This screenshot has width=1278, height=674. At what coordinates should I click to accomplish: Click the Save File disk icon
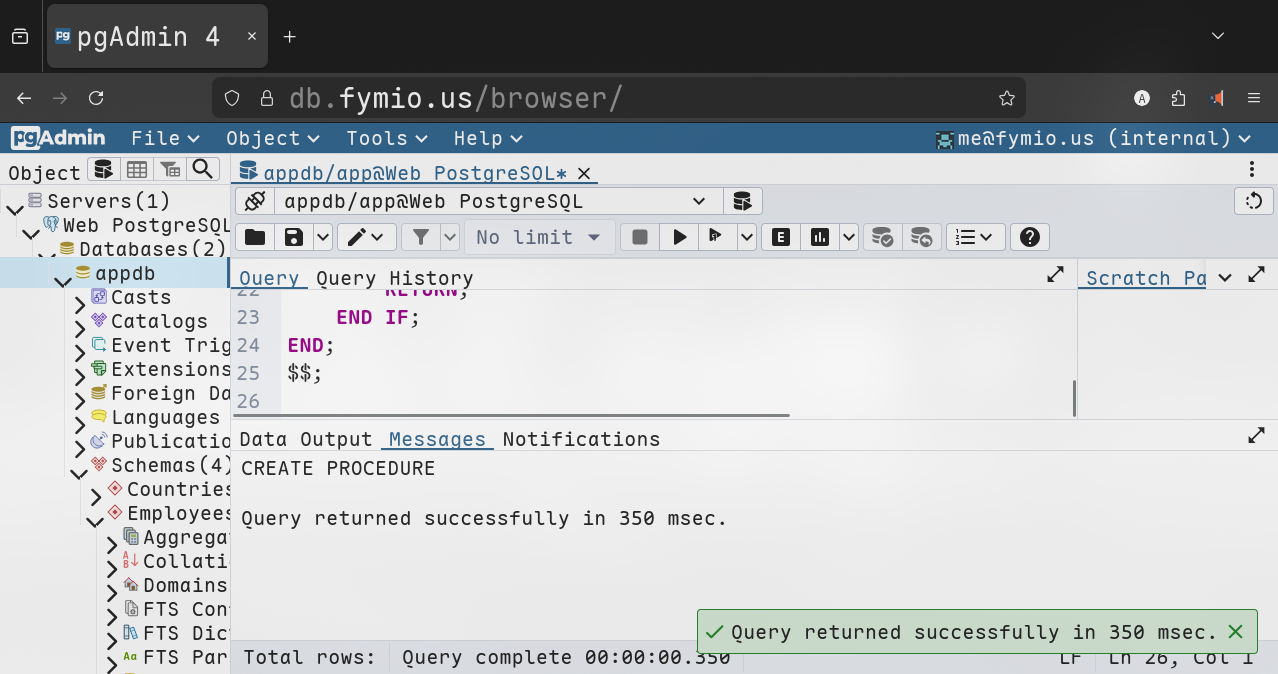tap(294, 237)
